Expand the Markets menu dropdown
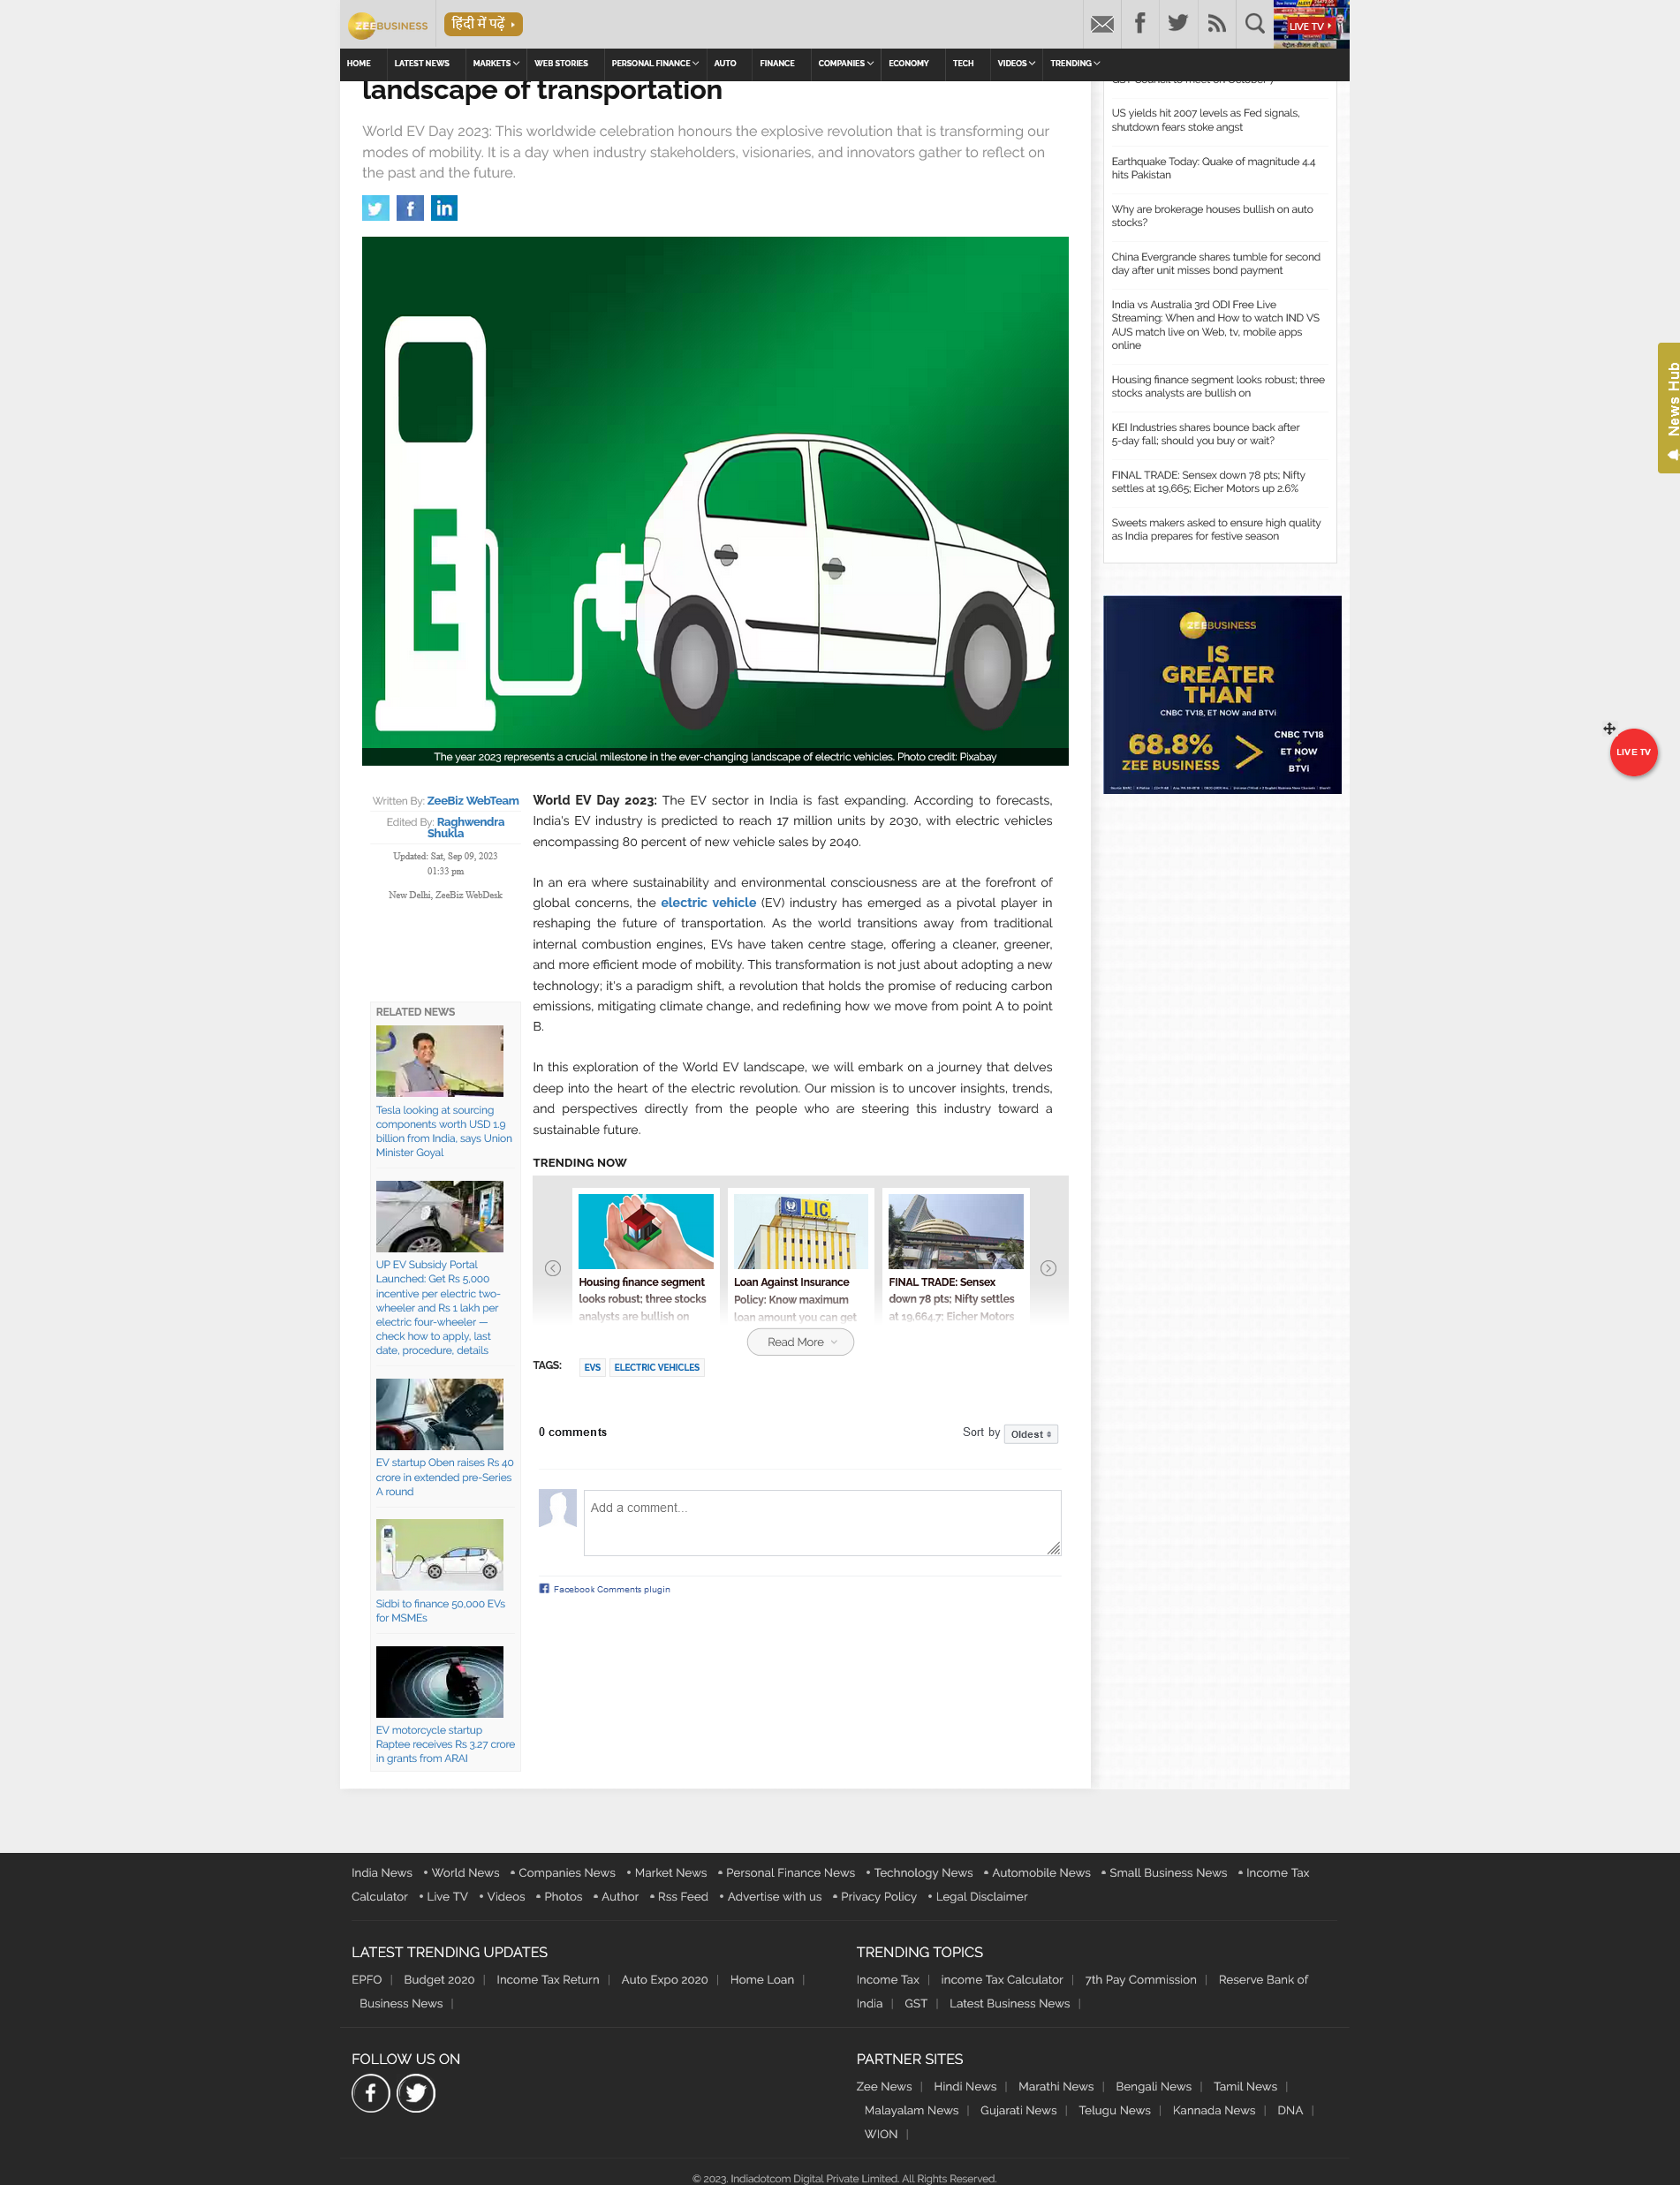1680x2185 pixels. pyautogui.click(x=495, y=63)
